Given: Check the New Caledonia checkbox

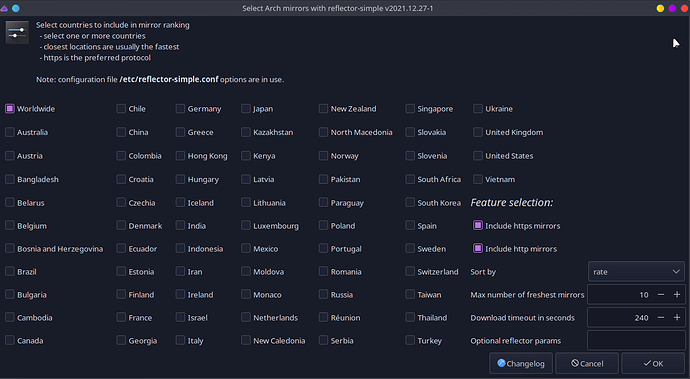Looking at the screenshot, I should (x=246, y=340).
